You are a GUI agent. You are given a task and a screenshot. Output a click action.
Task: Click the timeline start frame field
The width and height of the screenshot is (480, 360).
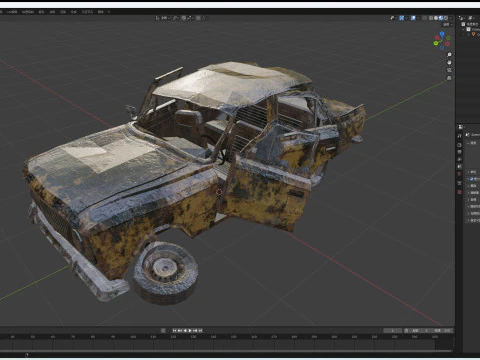tap(419, 330)
